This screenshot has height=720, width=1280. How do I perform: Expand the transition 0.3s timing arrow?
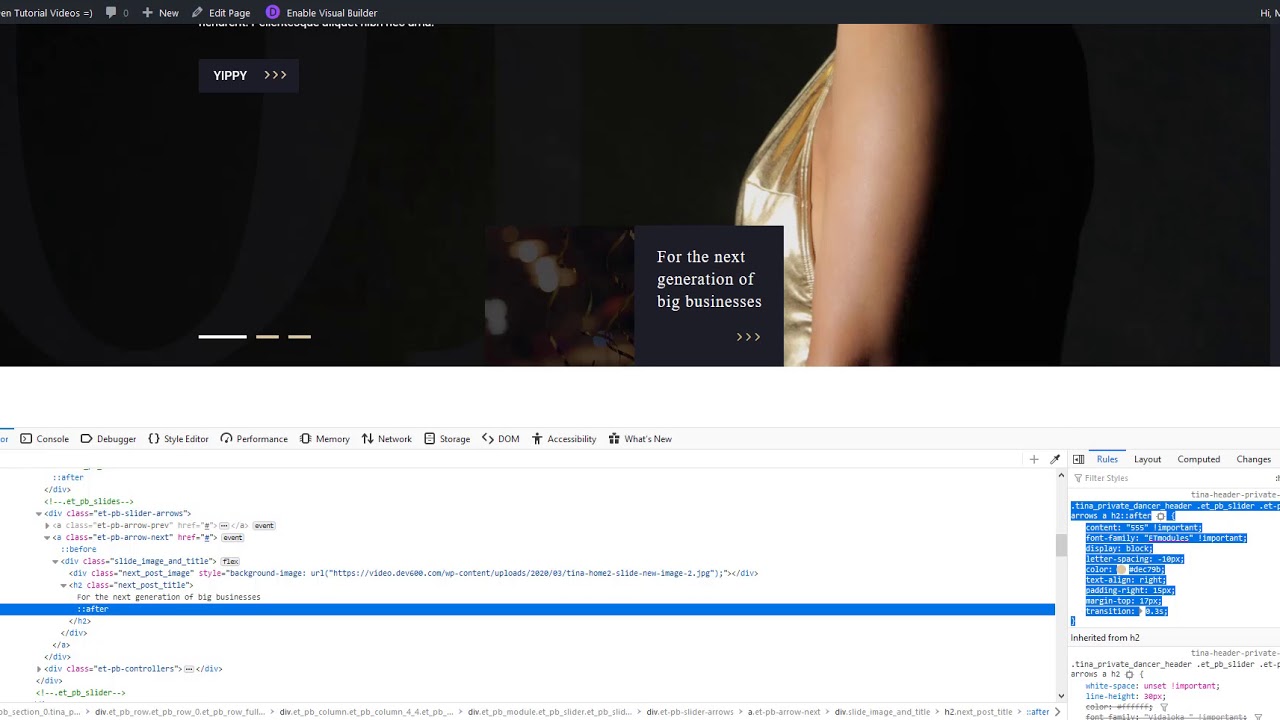click(x=1140, y=611)
